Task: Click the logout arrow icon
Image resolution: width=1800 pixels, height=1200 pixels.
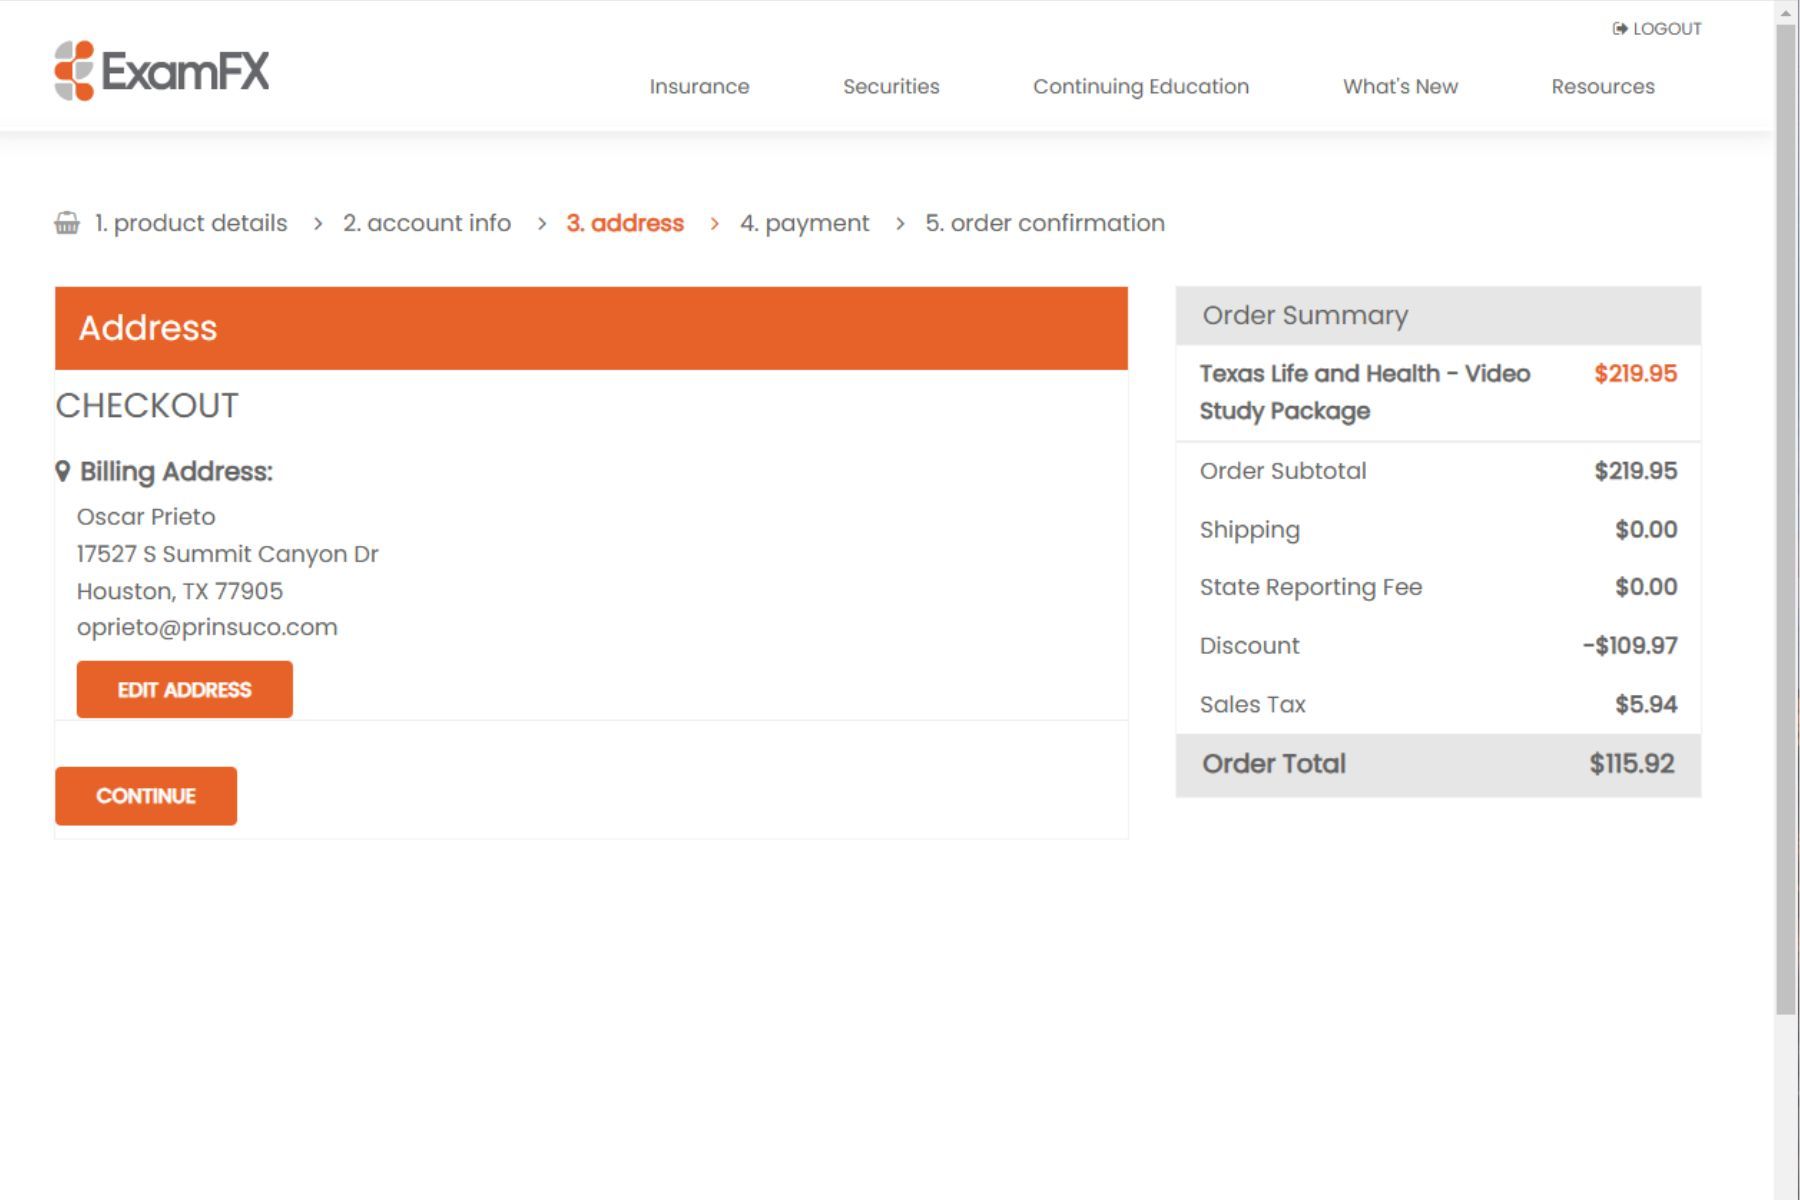Action: [x=1620, y=29]
